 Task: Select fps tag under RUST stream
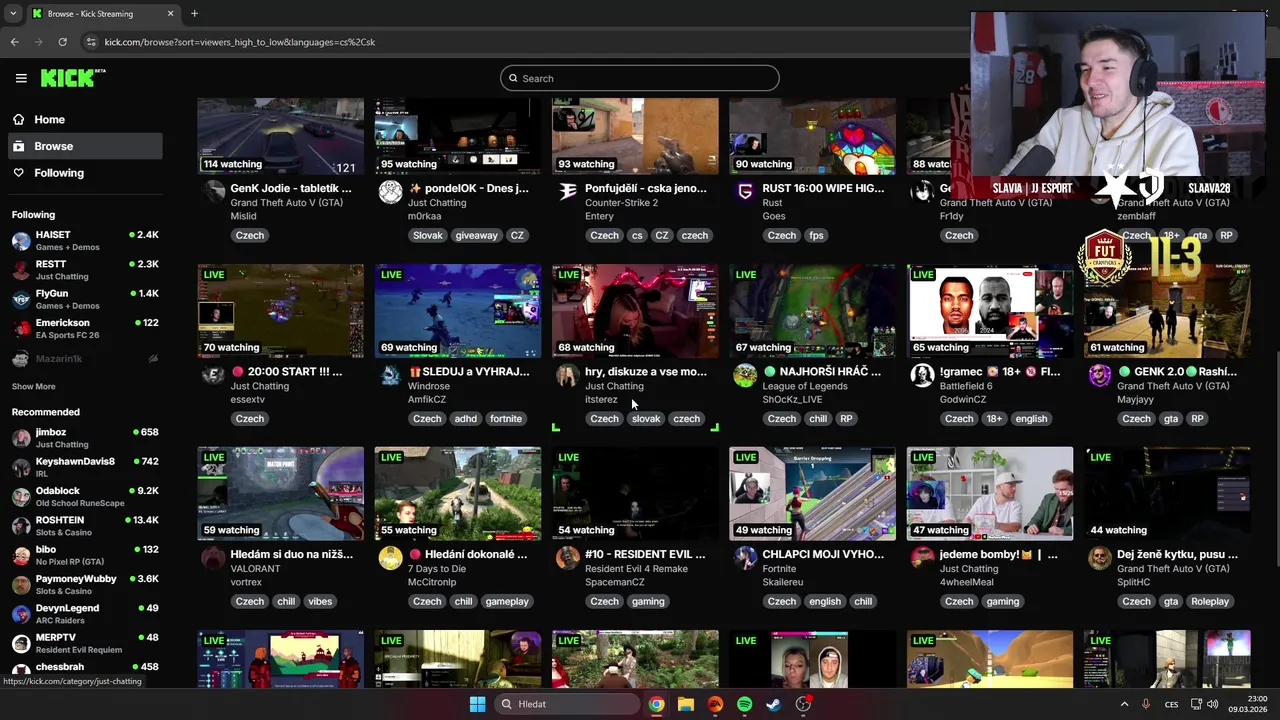coord(816,236)
